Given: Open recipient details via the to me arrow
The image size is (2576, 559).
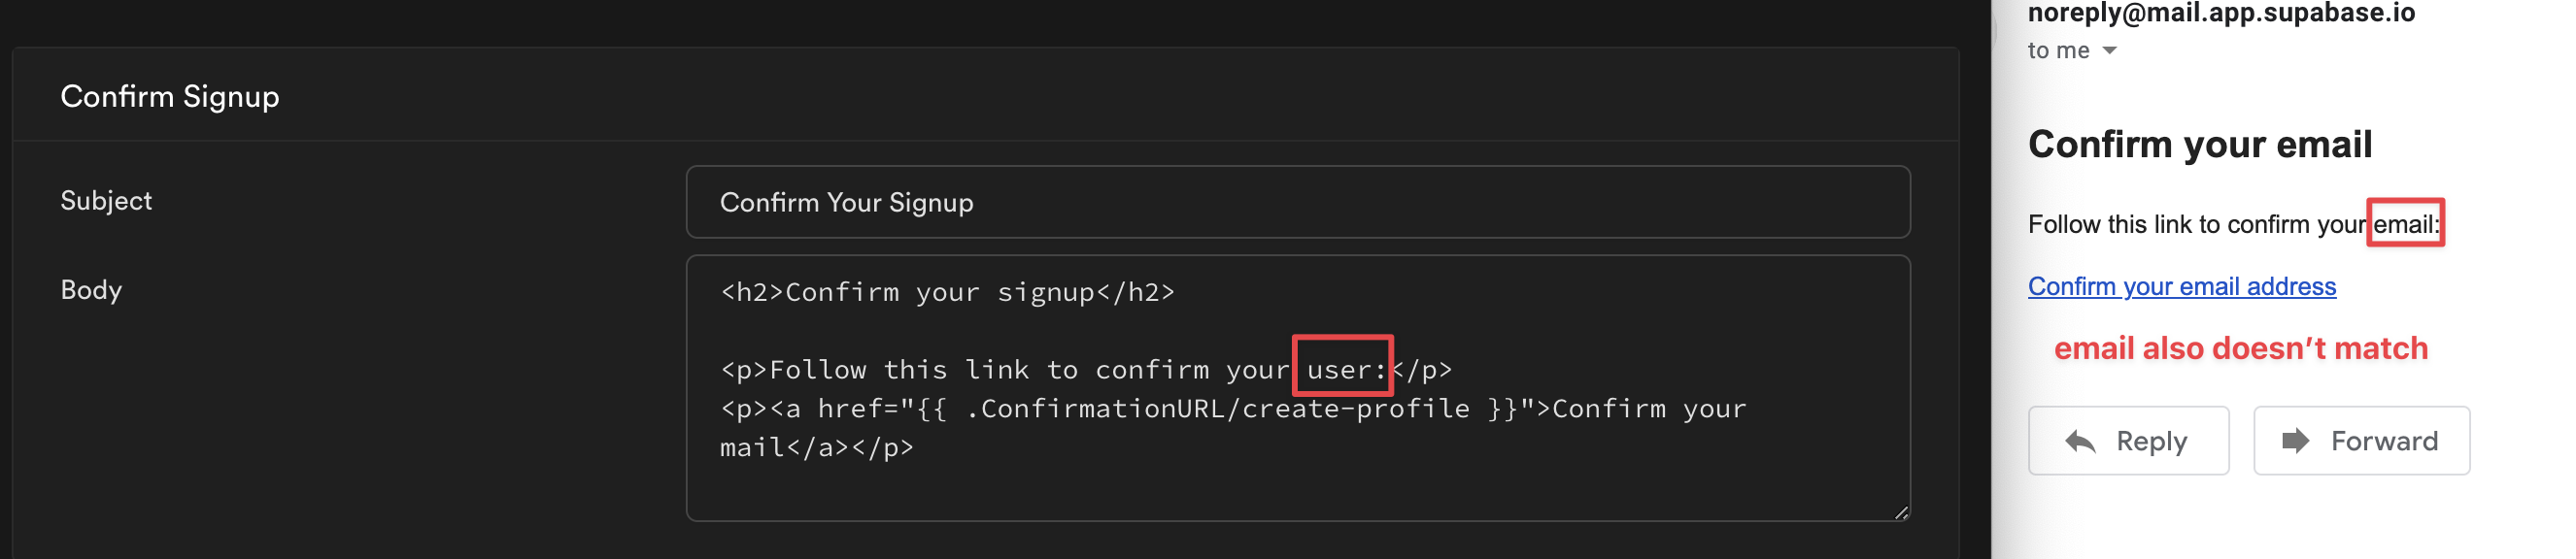Looking at the screenshot, I should [x=2110, y=49].
